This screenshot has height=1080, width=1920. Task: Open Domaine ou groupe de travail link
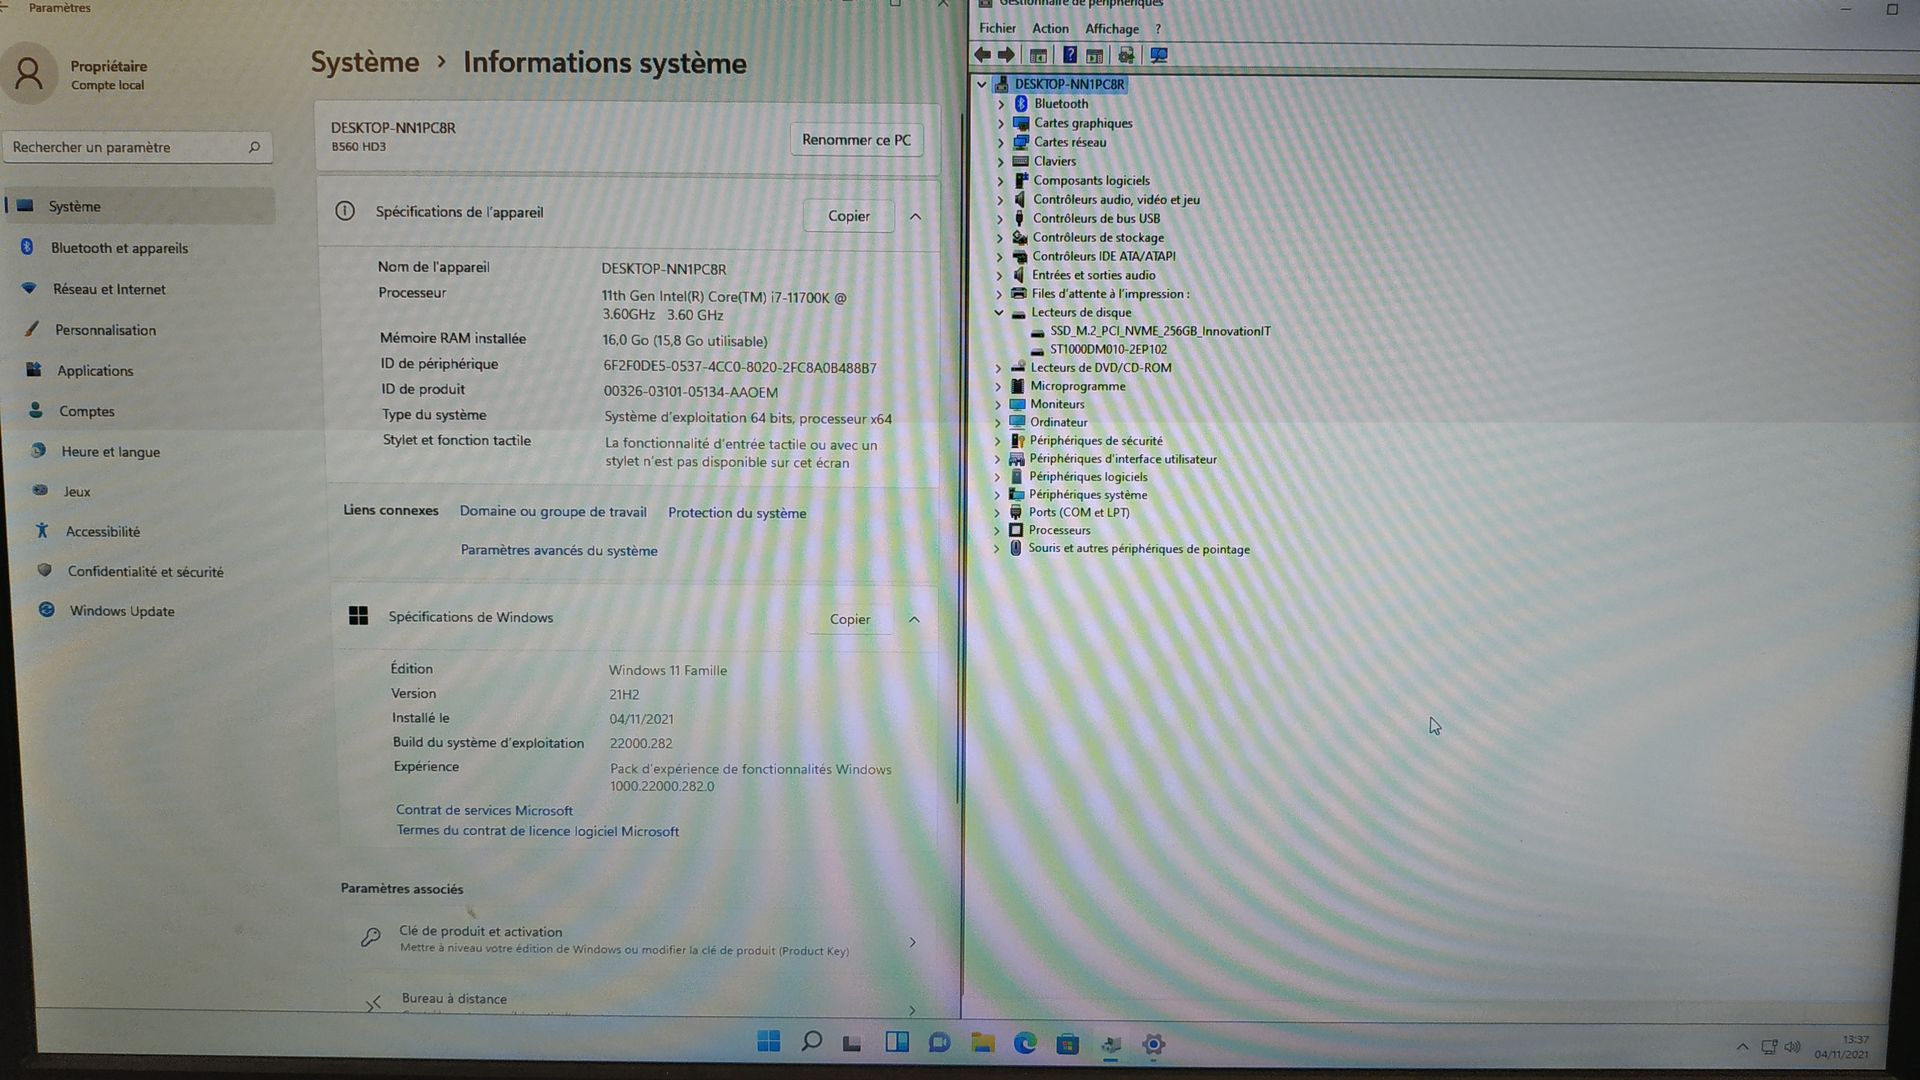pyautogui.click(x=553, y=511)
